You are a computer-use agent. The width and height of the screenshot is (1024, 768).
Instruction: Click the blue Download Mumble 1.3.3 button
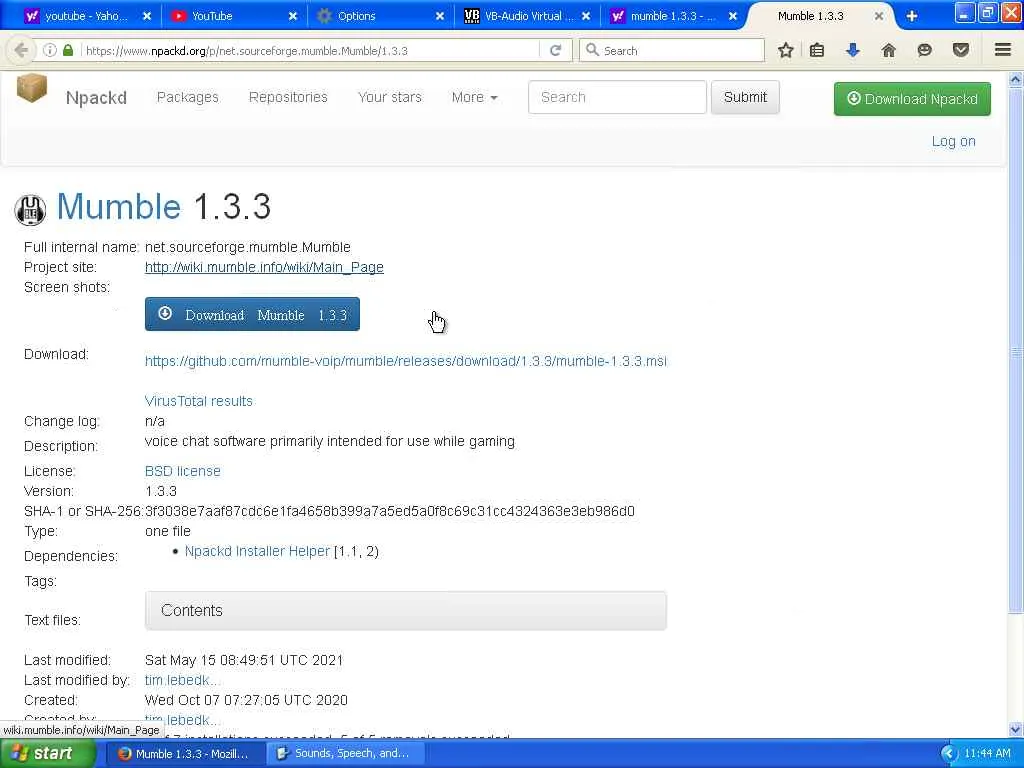[252, 314]
